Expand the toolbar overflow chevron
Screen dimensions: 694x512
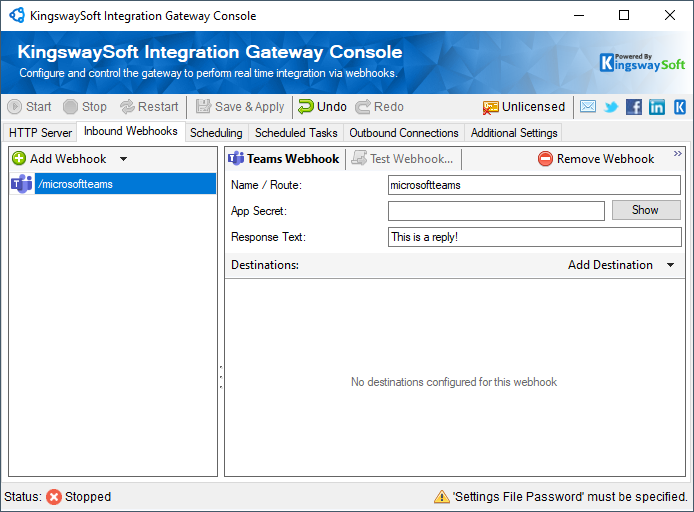pyautogui.click(x=678, y=154)
